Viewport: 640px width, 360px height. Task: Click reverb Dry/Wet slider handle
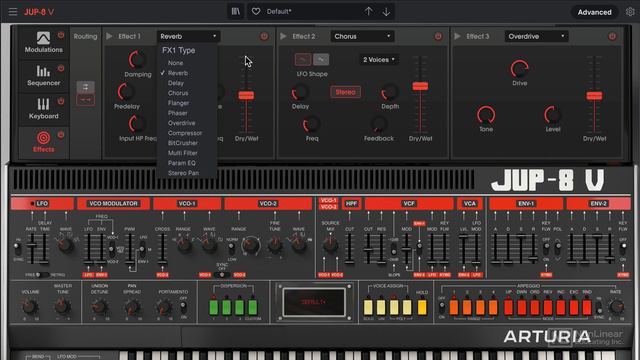246,95
